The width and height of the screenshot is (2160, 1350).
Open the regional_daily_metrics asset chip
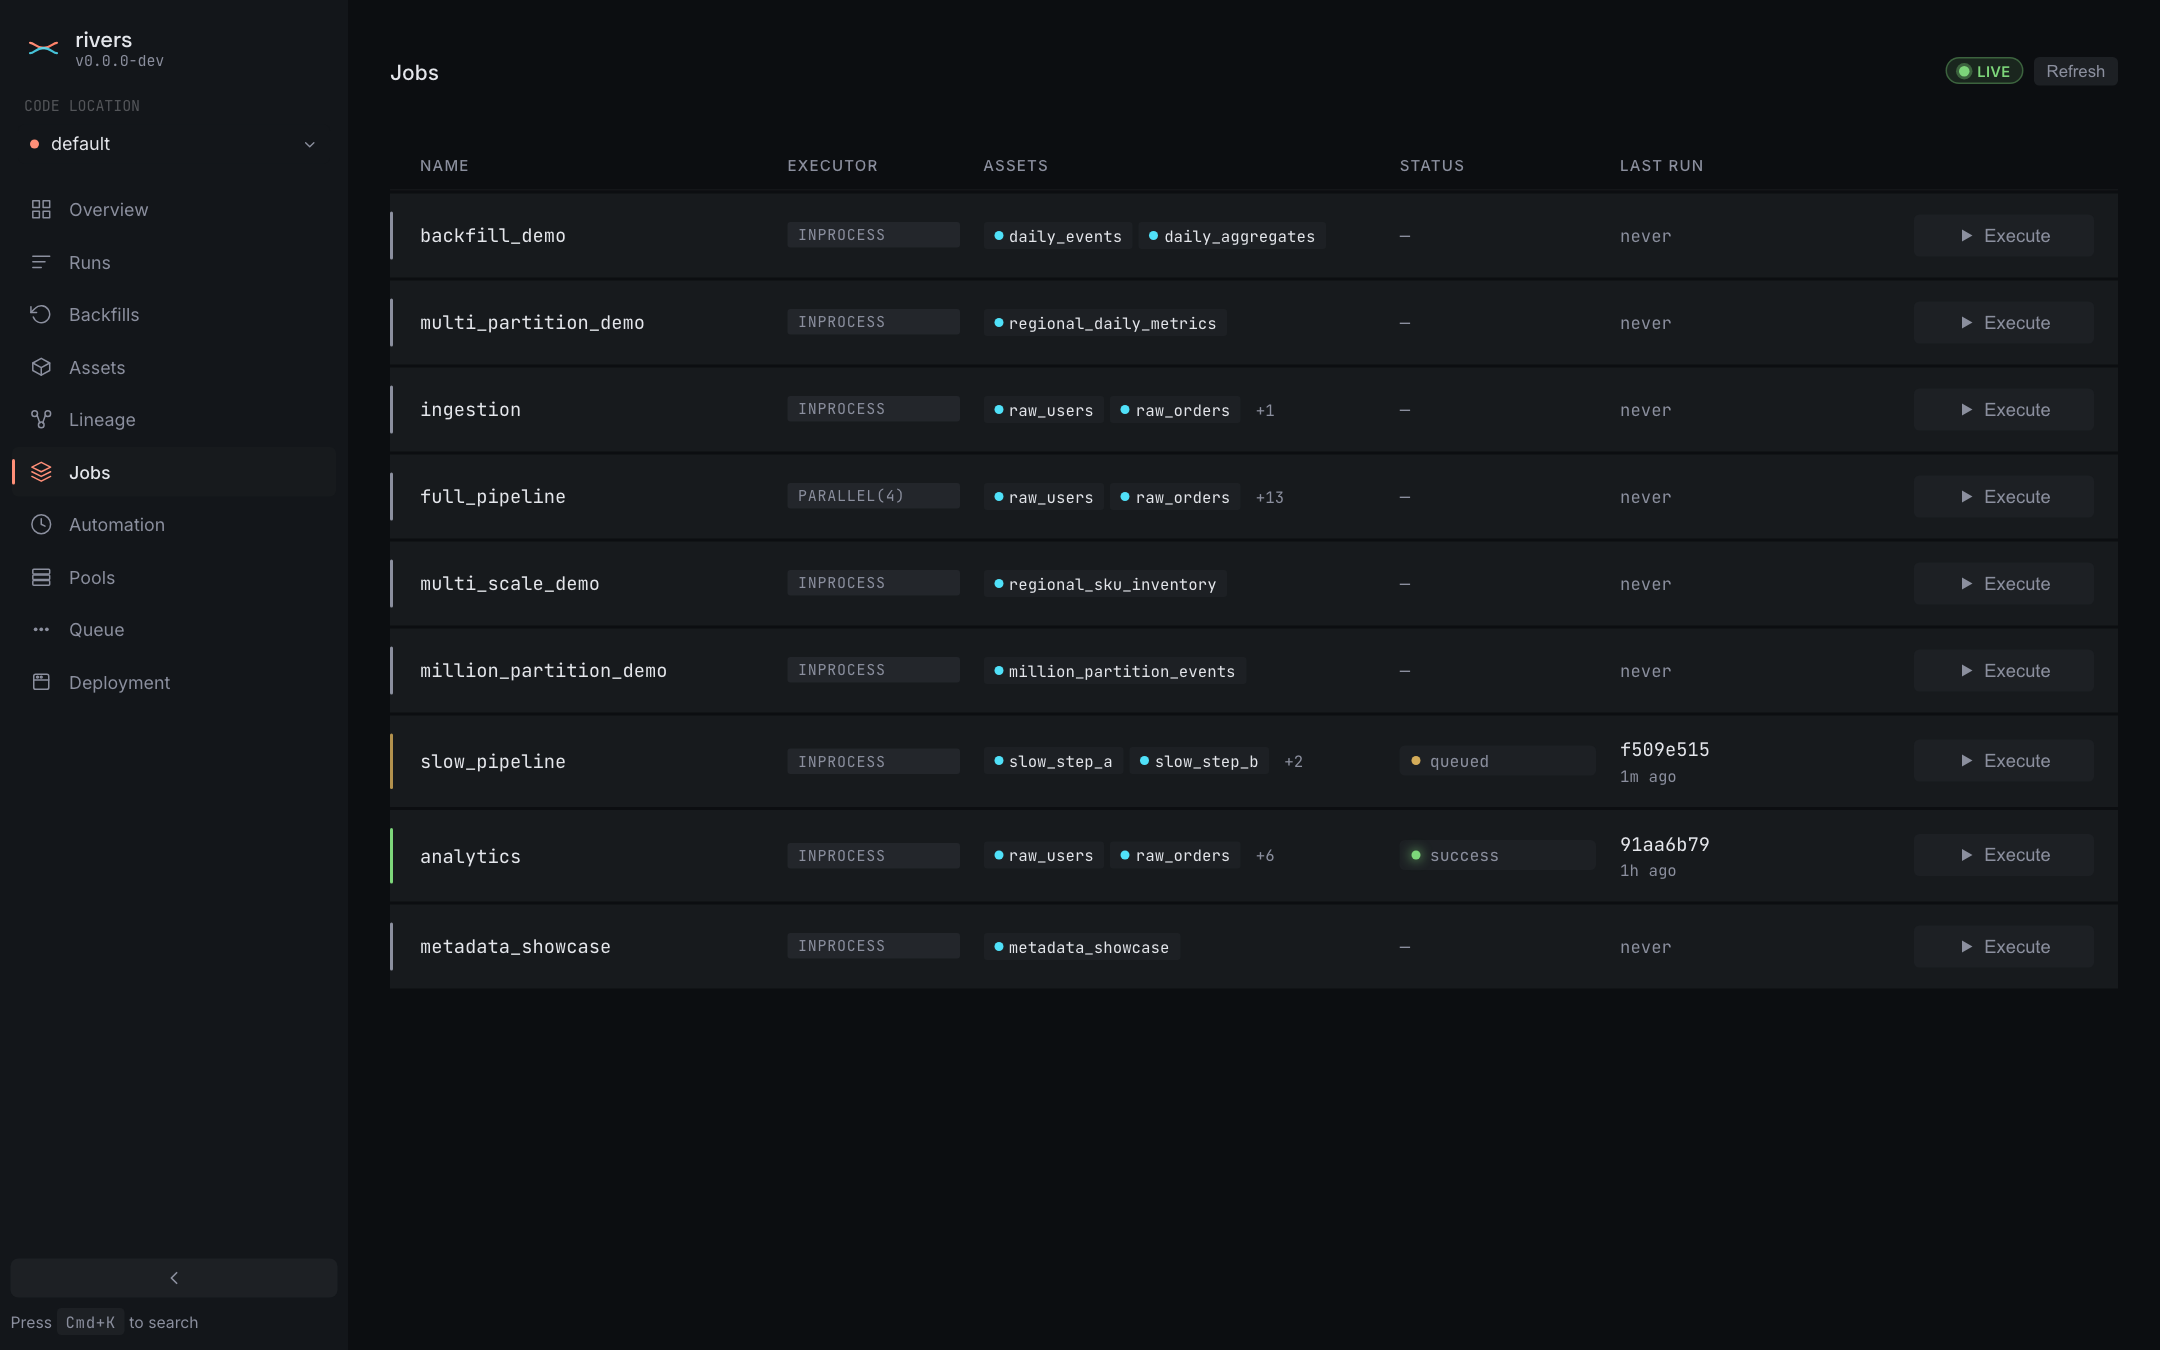pyautogui.click(x=1105, y=323)
